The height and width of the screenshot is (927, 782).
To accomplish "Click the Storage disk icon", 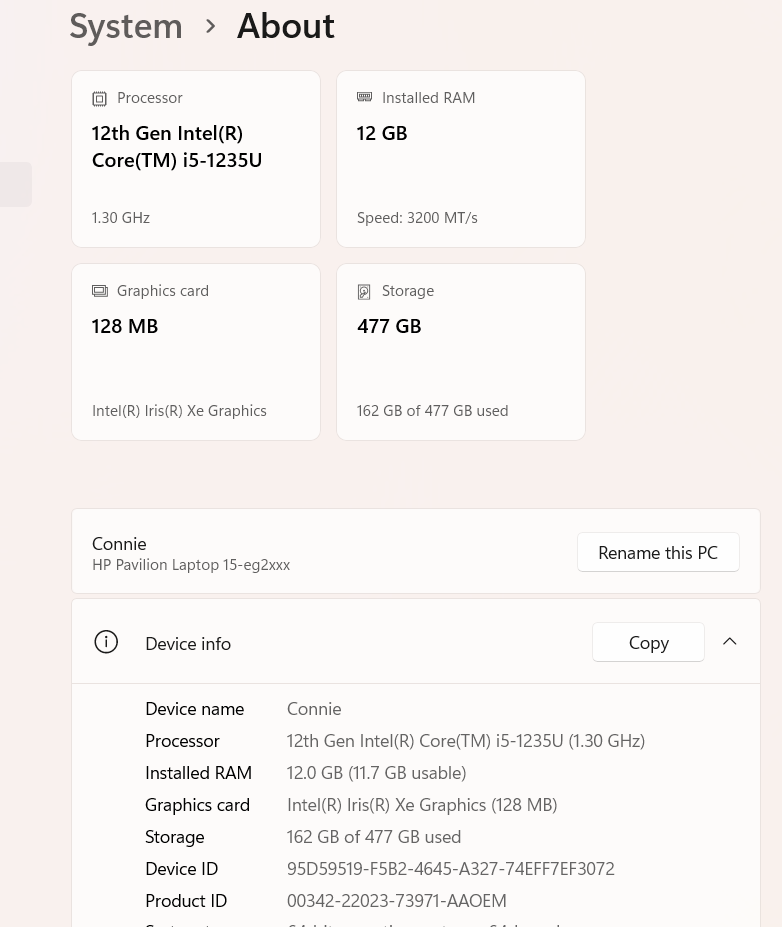I will tap(364, 291).
